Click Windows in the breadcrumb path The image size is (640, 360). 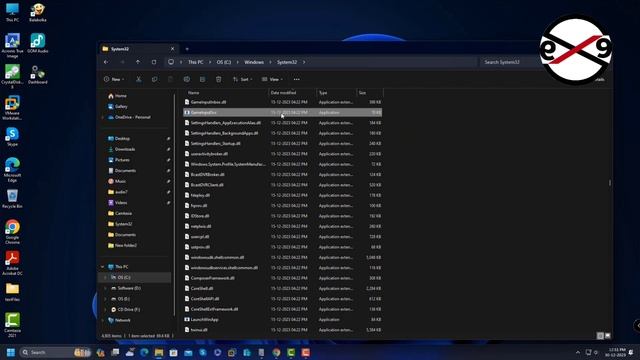[x=254, y=62]
